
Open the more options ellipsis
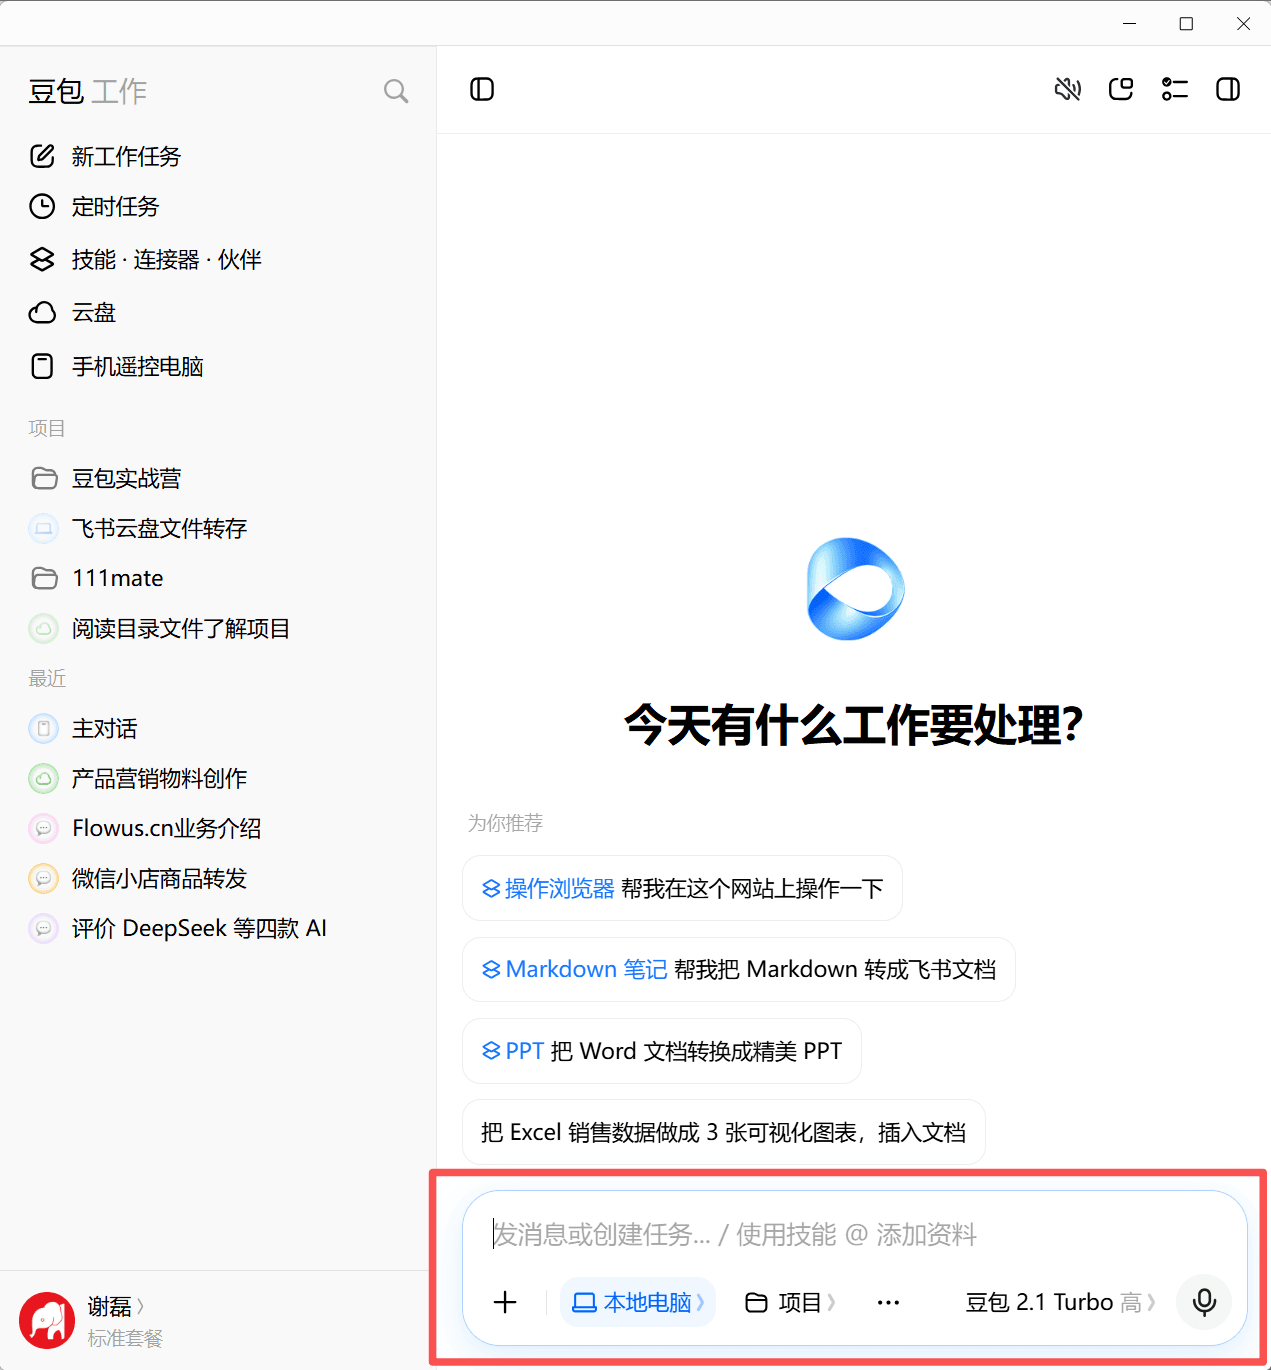[888, 1302]
